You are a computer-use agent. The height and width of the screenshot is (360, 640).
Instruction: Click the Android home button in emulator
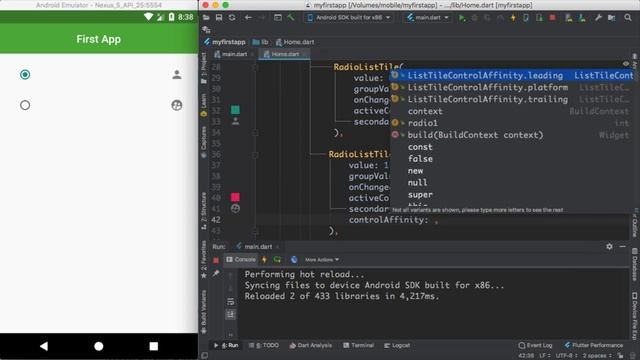pos(99,346)
